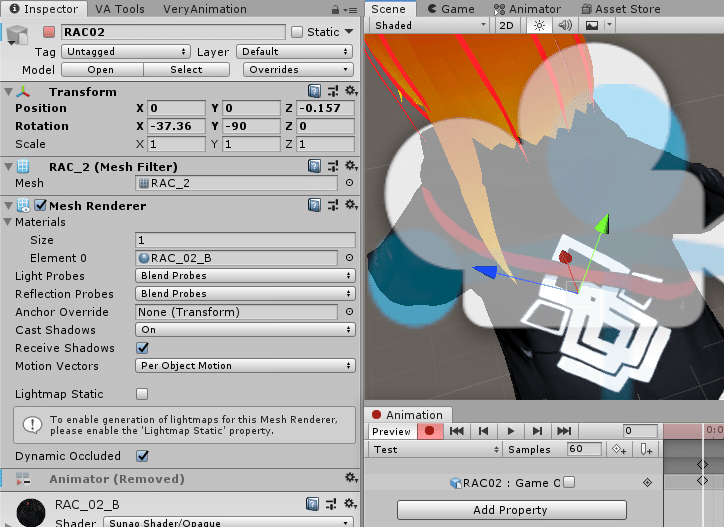Image resolution: width=724 pixels, height=527 pixels.
Task: Enable Lightmap Static checkbox
Action: pyautogui.click(x=142, y=394)
